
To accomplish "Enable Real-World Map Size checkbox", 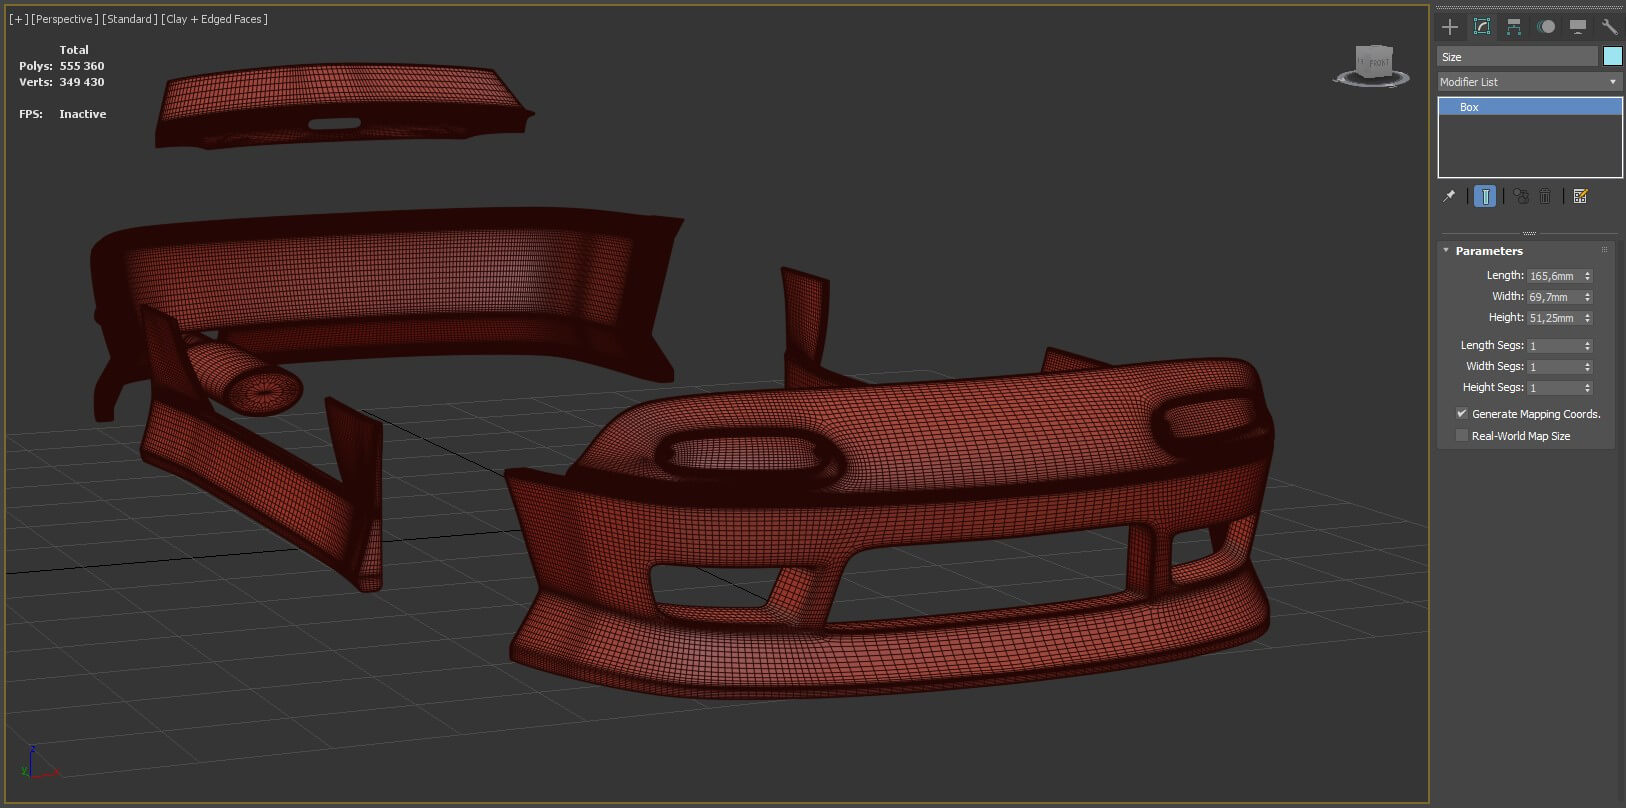I will coord(1462,436).
